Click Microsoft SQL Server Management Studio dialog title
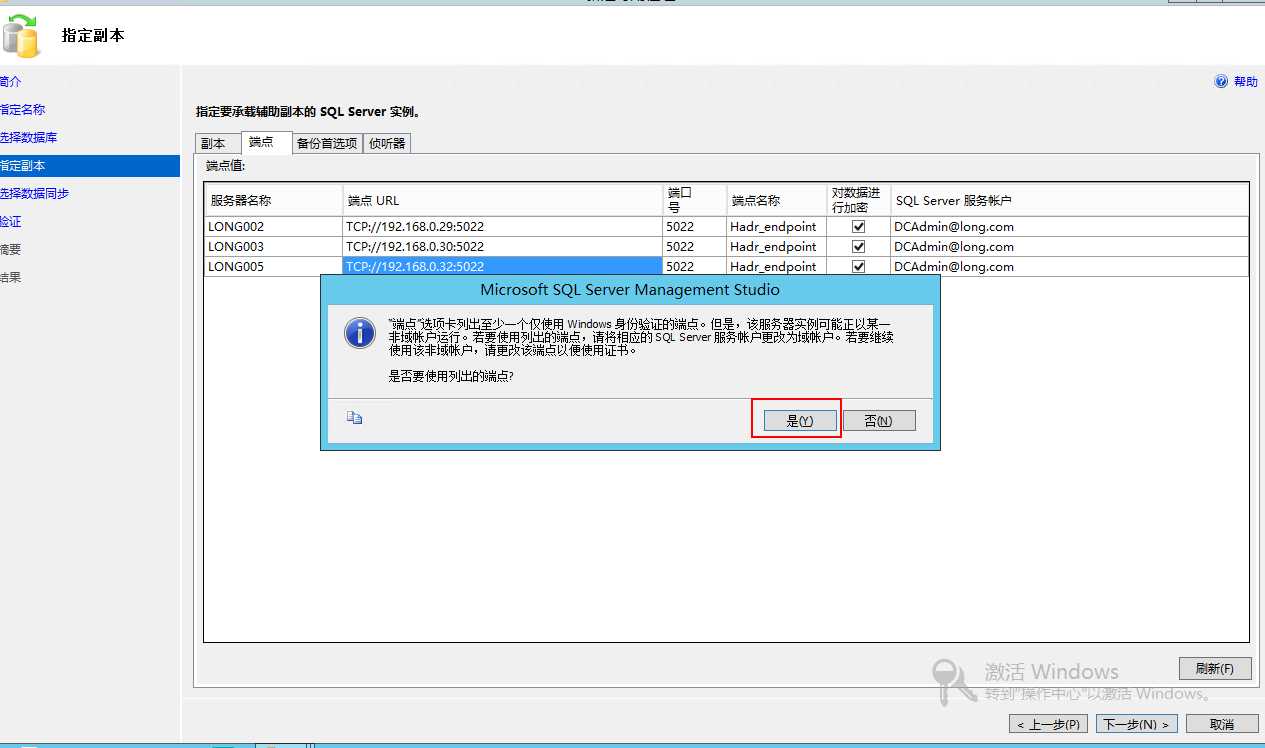 630,290
